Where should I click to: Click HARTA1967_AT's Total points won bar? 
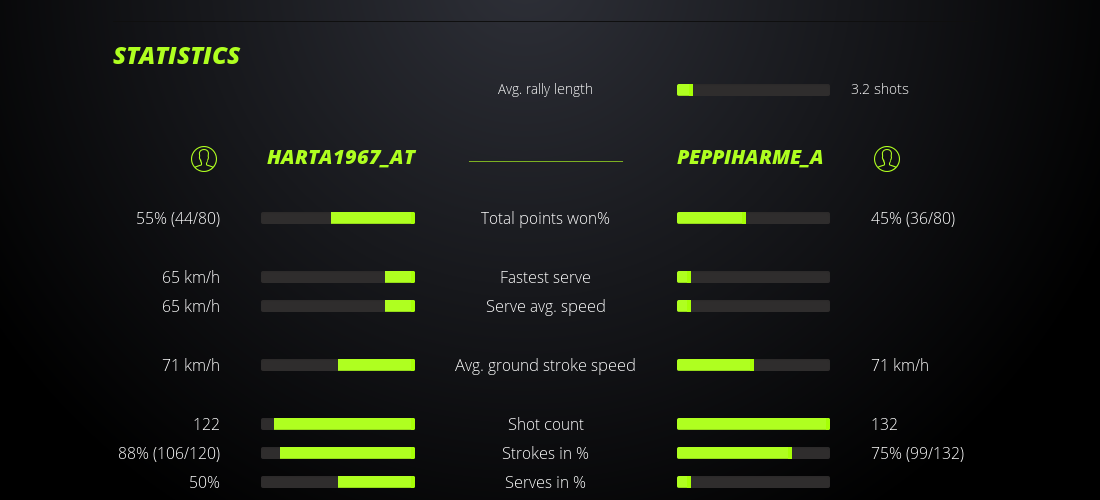[x=338, y=218]
